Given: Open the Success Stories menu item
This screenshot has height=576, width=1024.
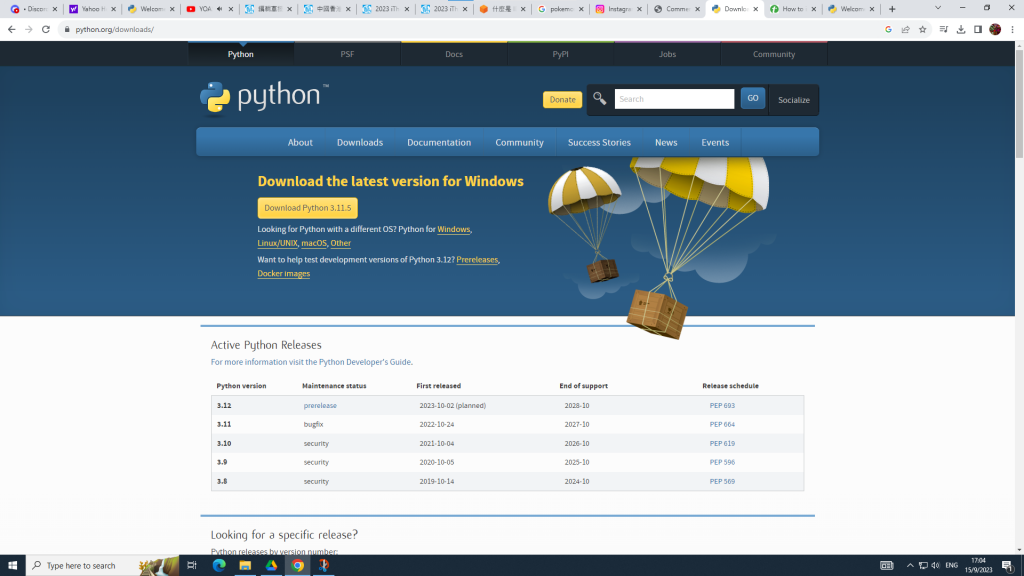Looking at the screenshot, I should pos(599,142).
